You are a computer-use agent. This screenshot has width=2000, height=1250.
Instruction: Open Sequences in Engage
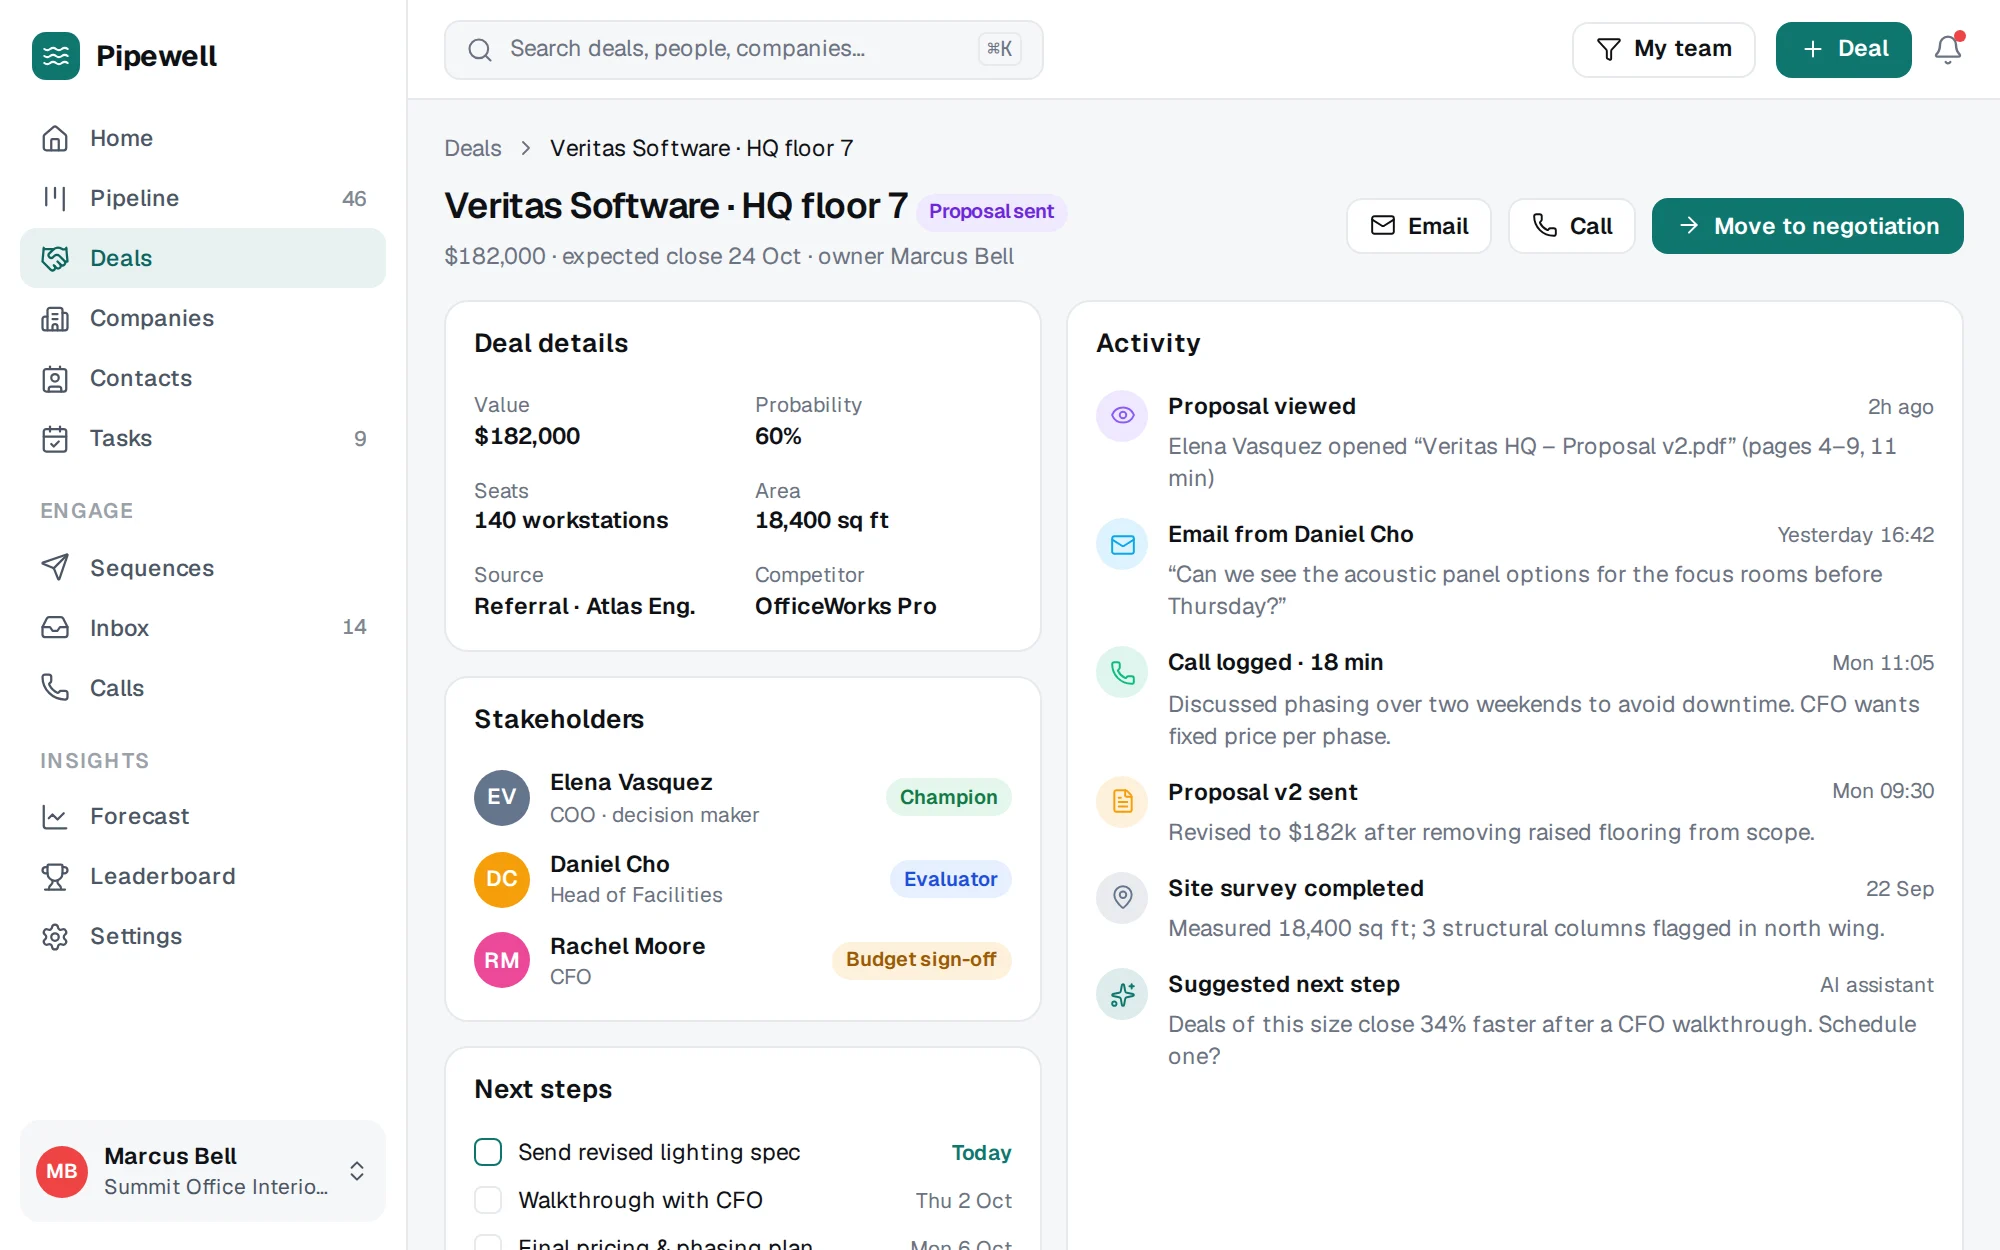tap(203, 568)
